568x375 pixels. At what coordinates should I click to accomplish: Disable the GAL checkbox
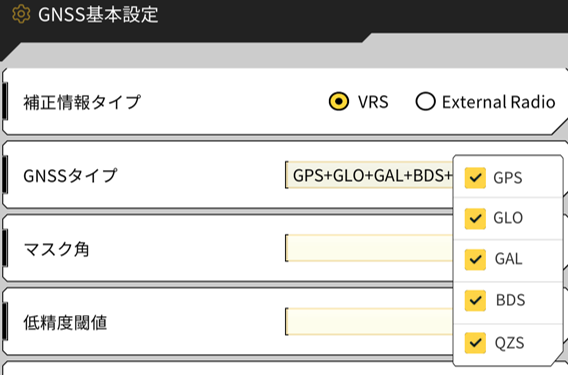(475, 259)
